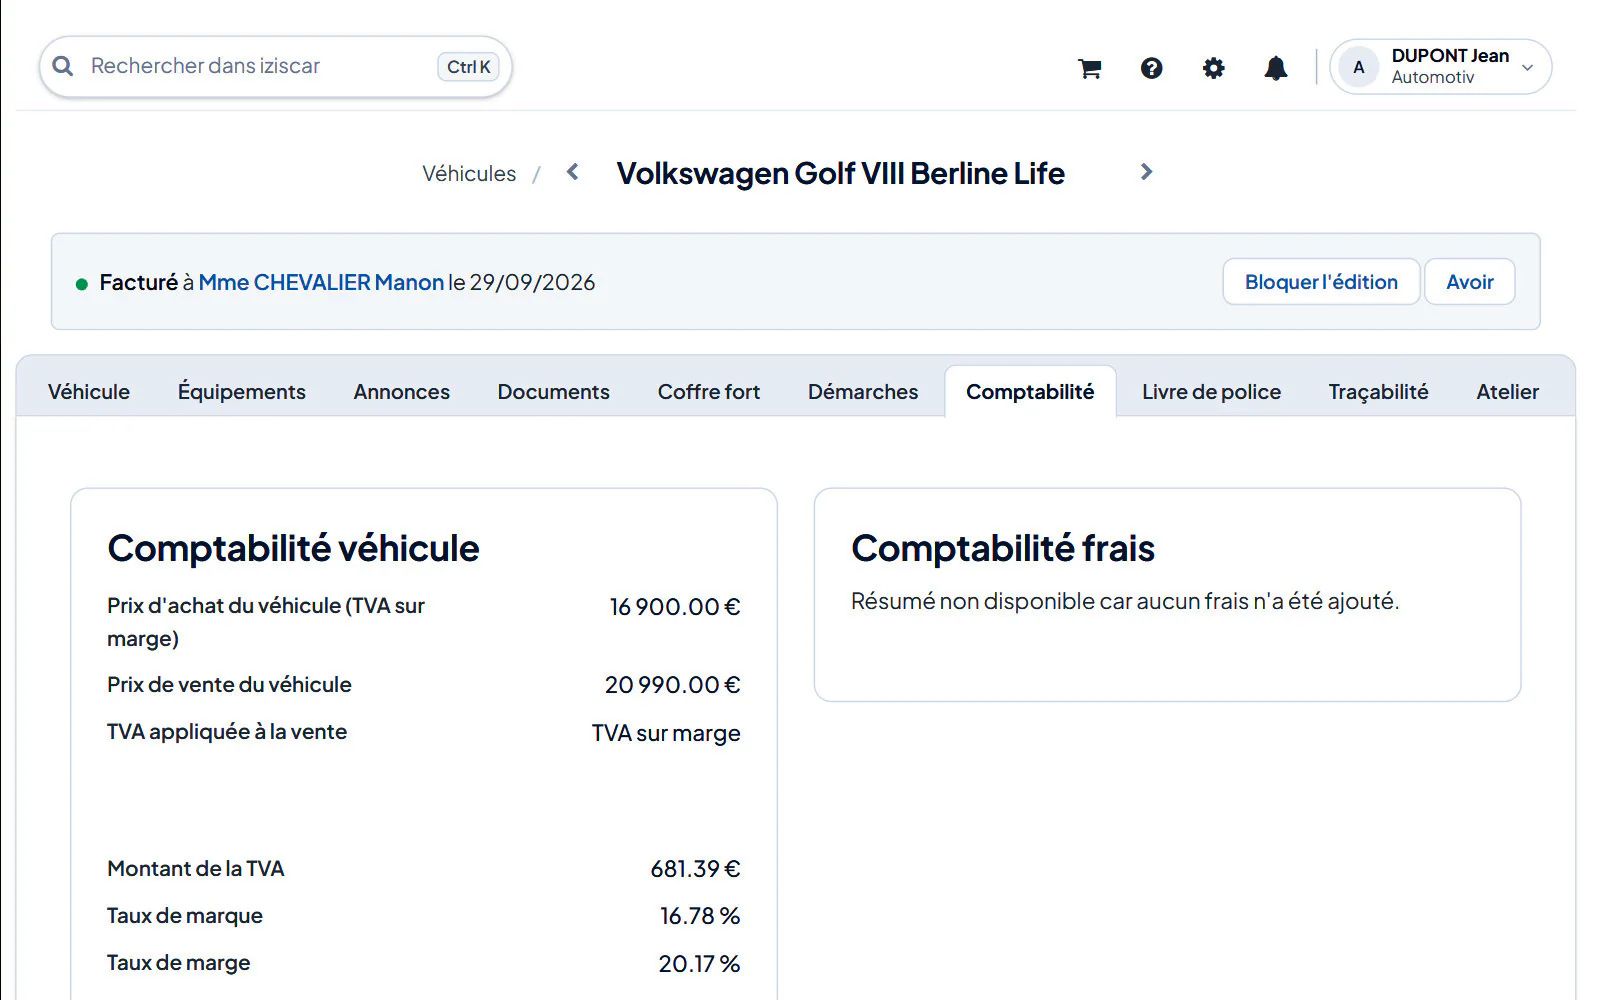The width and height of the screenshot is (1600, 1000).
Task: Click the TVA sur marge value
Action: pyautogui.click(x=666, y=733)
